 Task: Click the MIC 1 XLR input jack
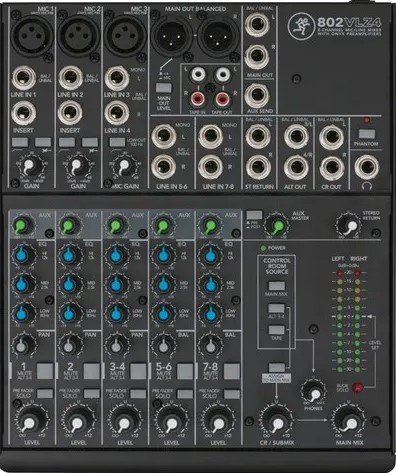[32, 35]
